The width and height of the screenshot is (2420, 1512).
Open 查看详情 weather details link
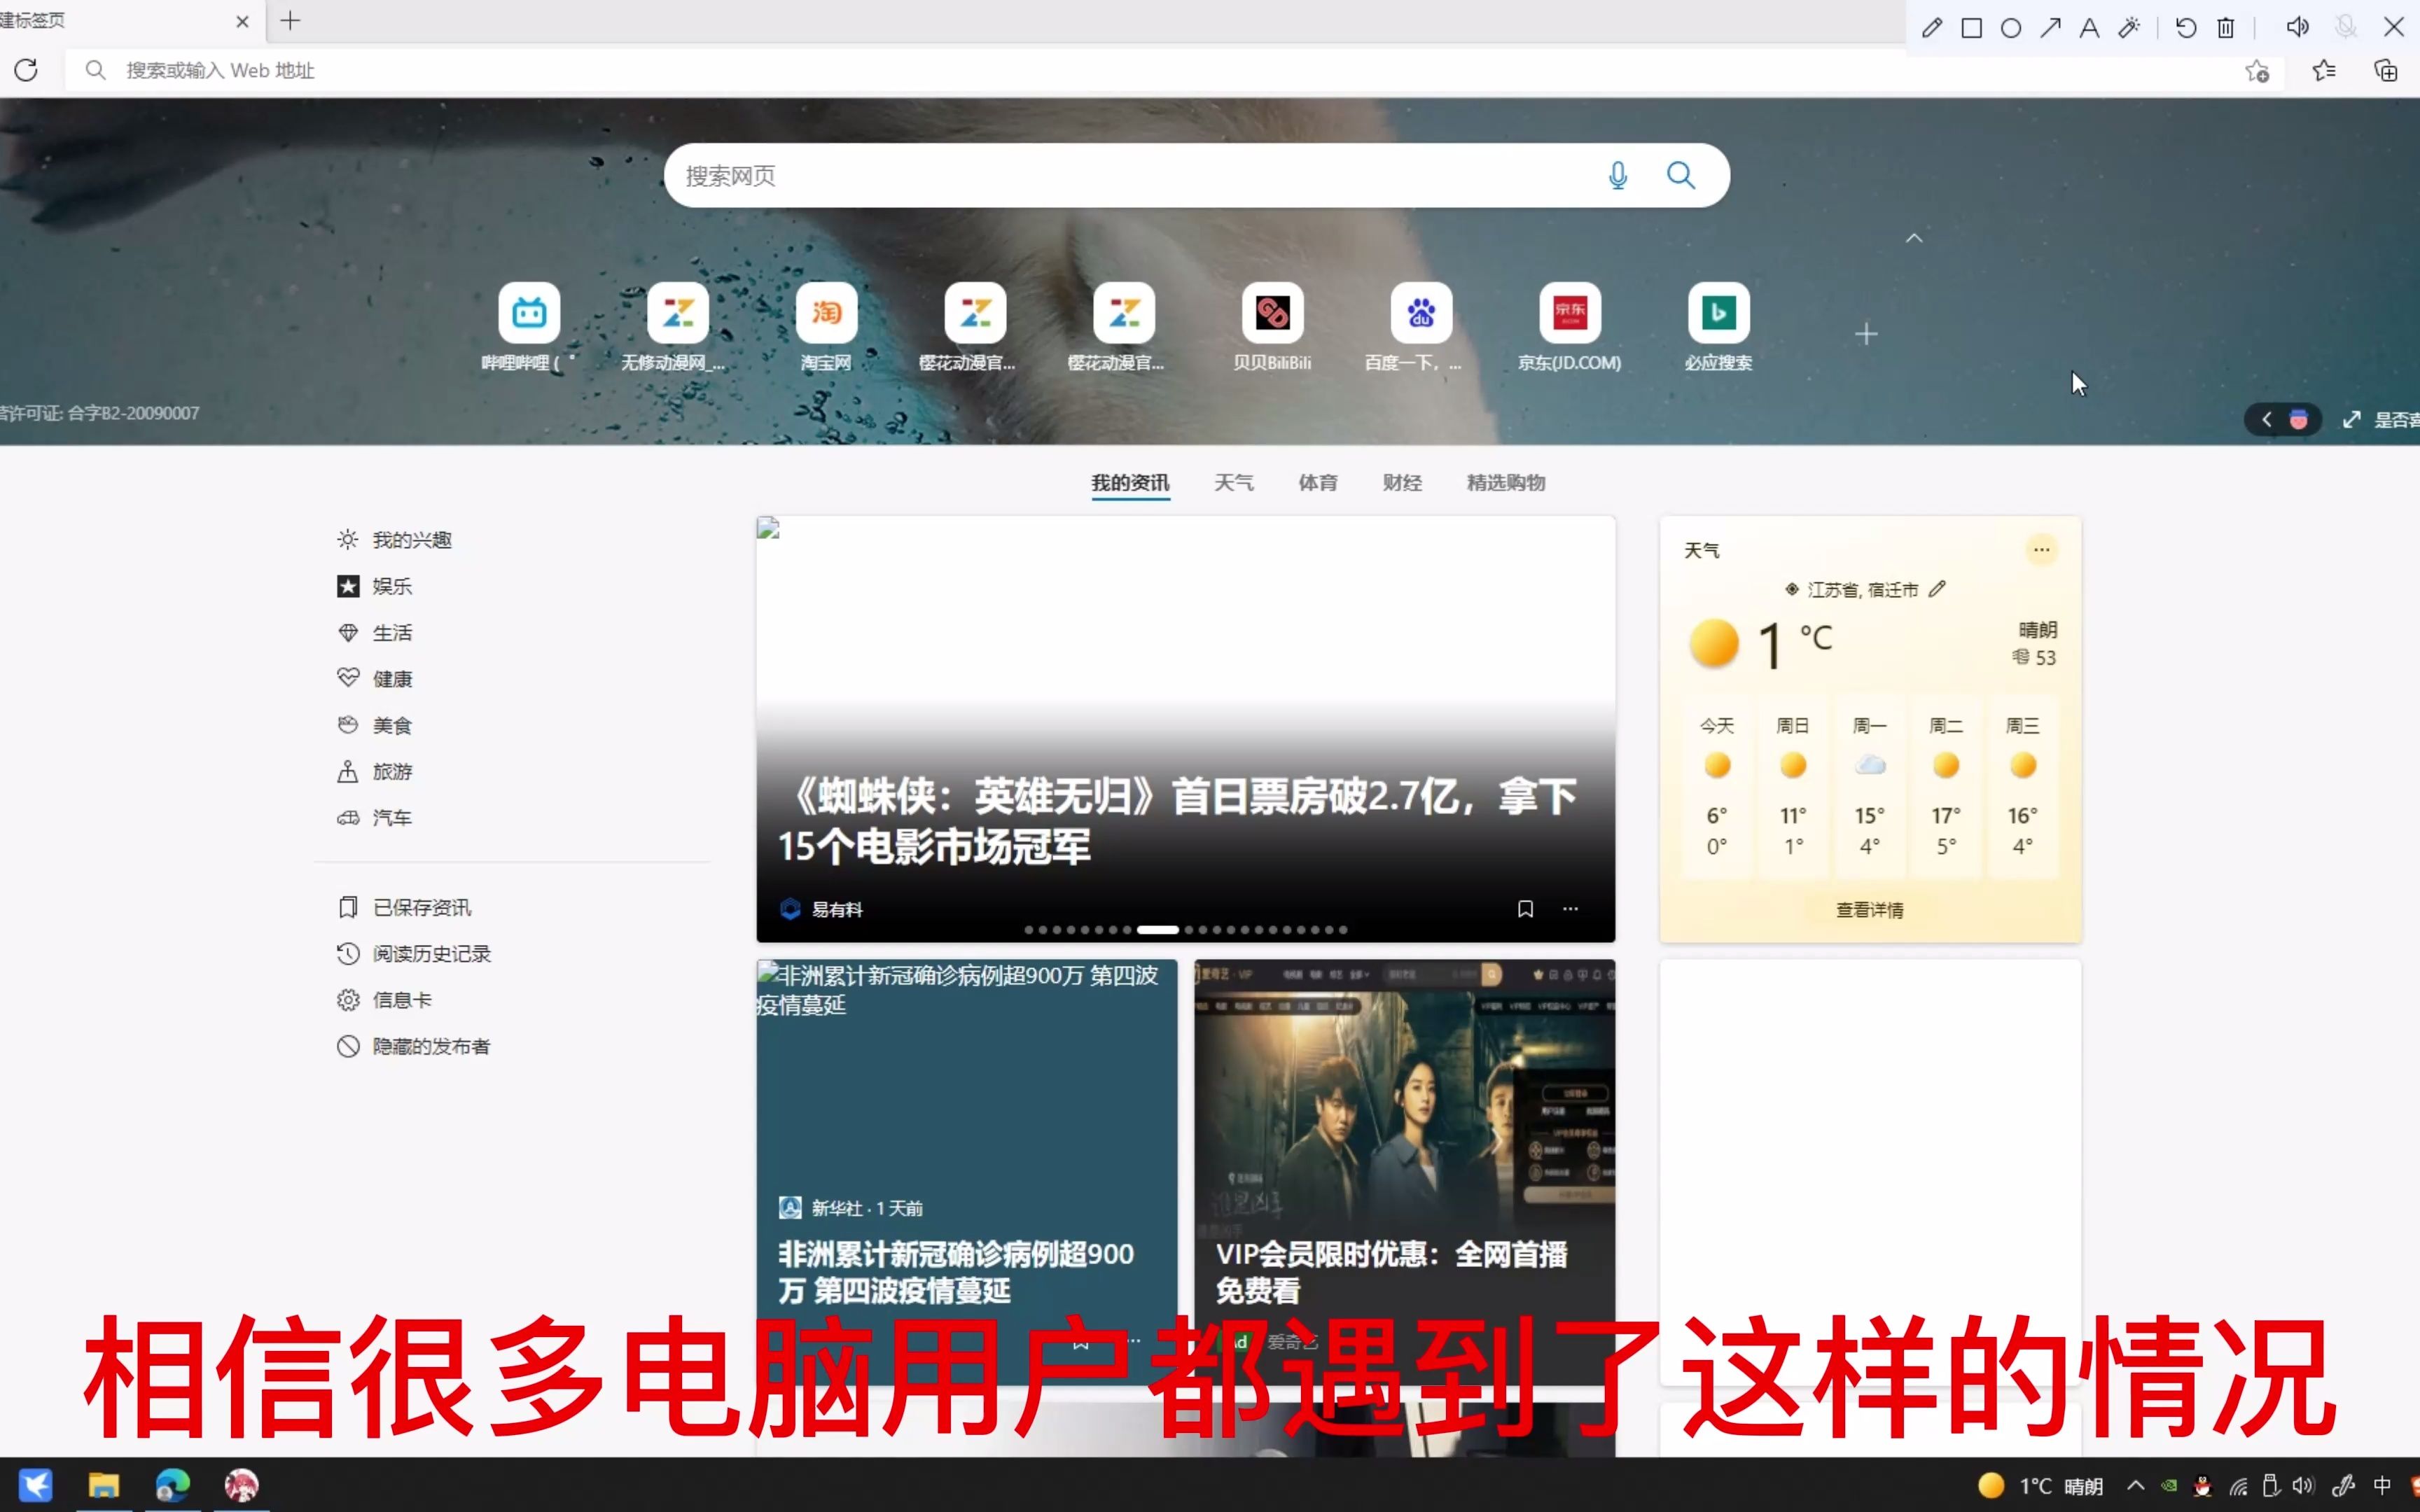click(x=1868, y=909)
